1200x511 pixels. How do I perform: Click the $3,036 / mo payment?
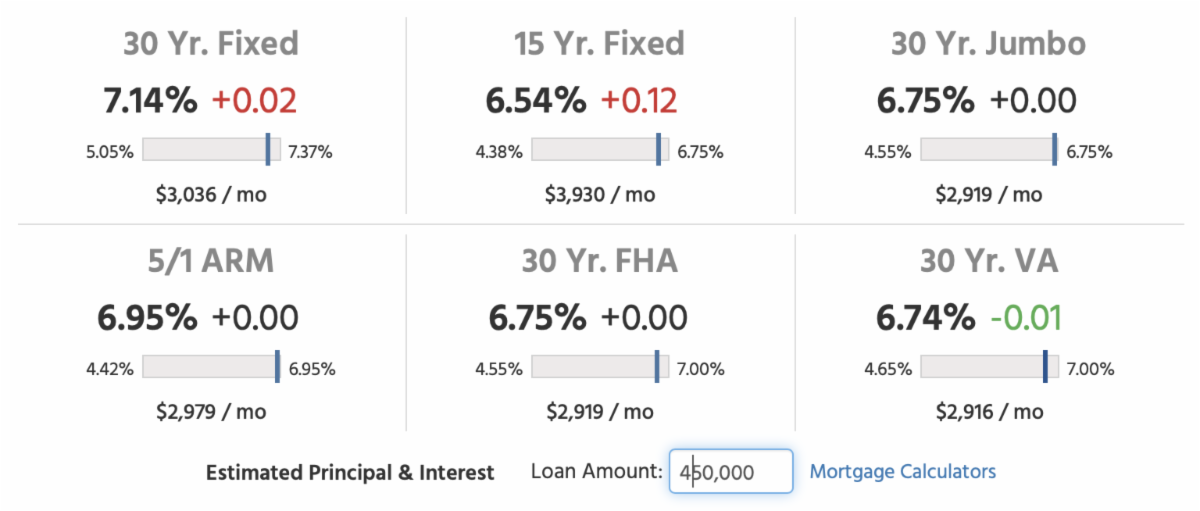(211, 194)
